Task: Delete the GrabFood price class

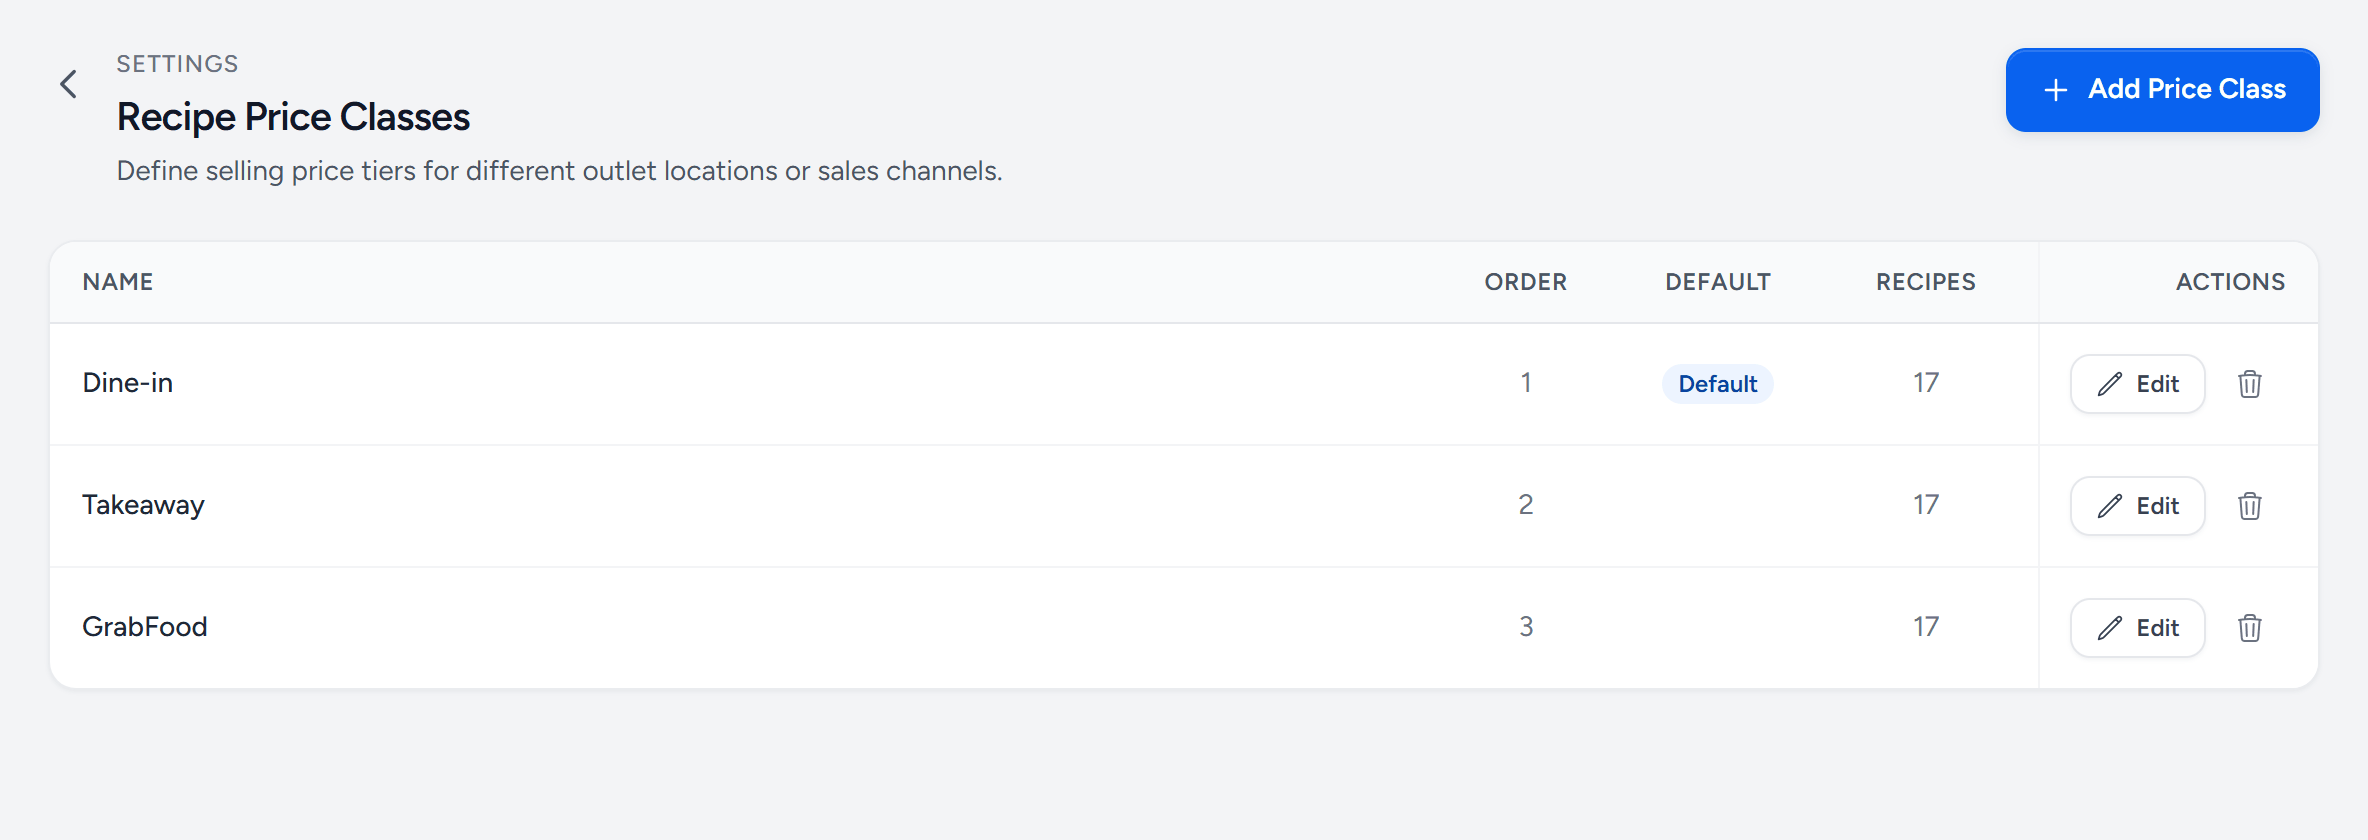Action: point(2250,628)
